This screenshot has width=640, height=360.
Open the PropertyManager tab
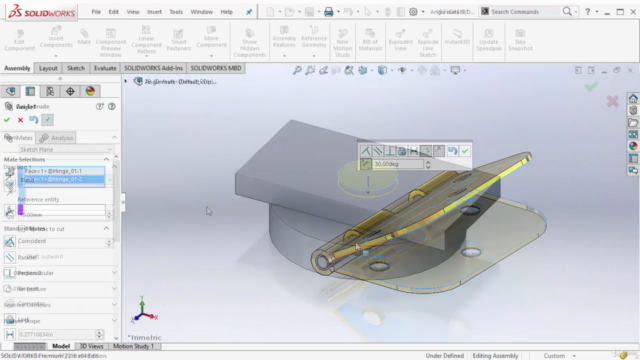[30, 91]
